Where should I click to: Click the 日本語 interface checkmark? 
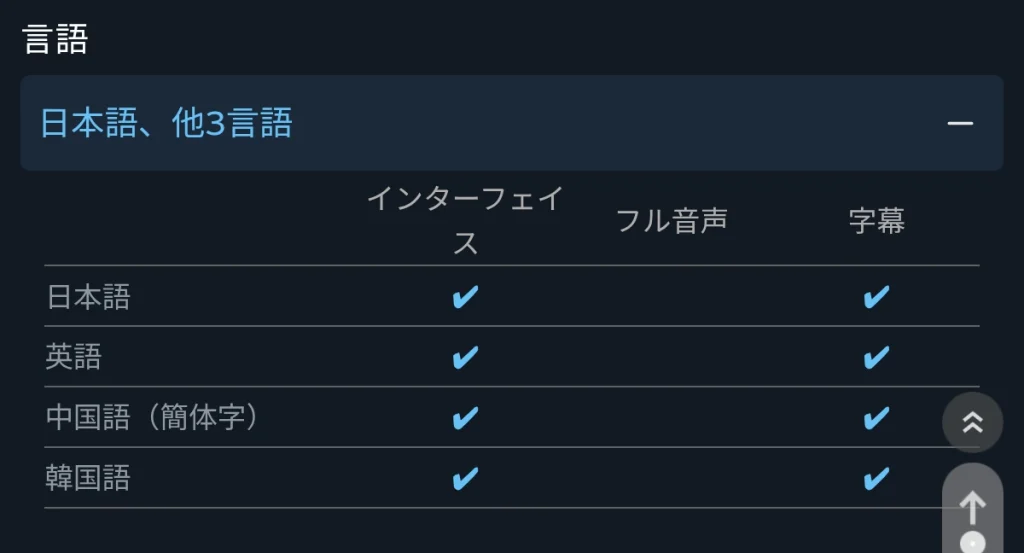465,297
